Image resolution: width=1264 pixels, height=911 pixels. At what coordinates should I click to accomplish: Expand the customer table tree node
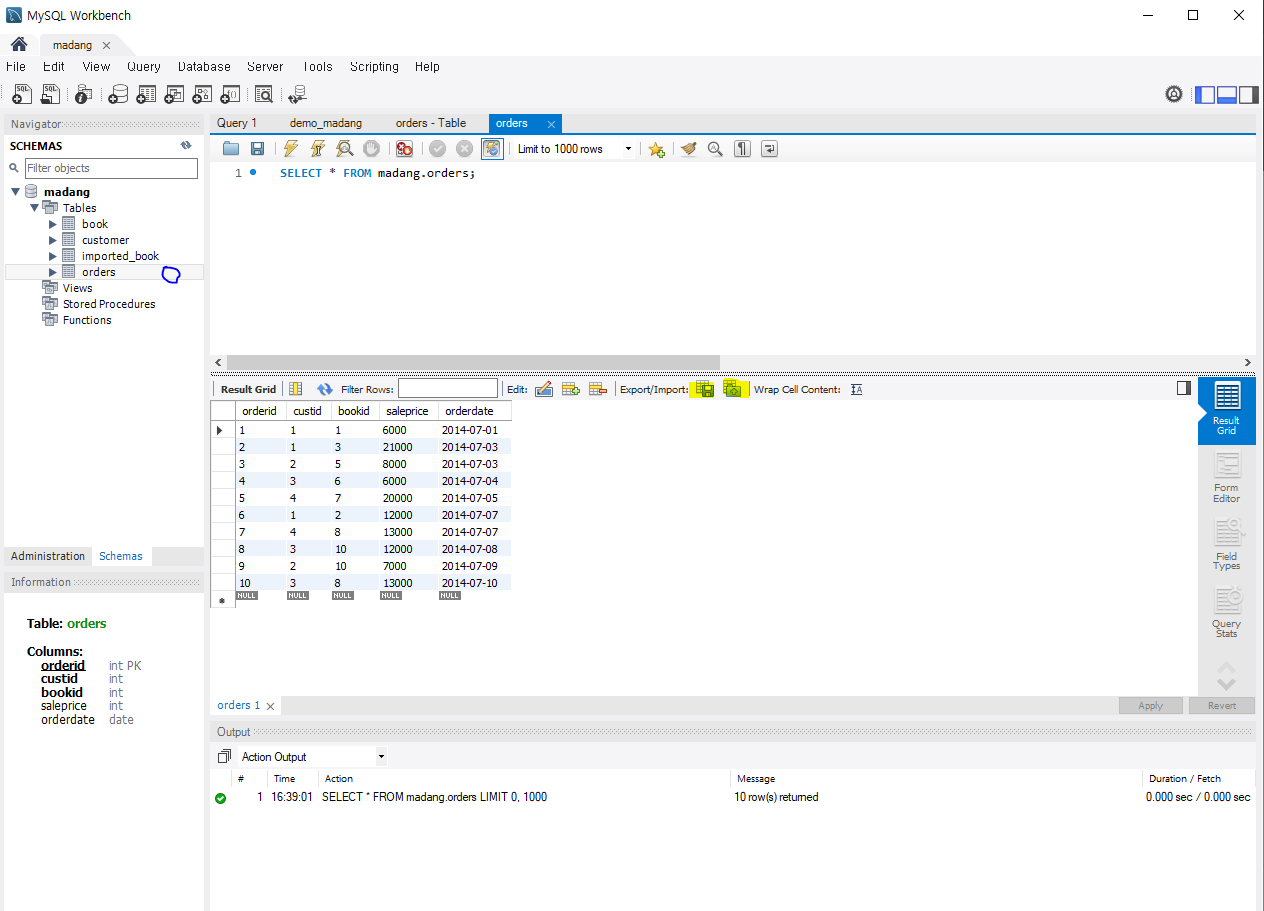[x=53, y=240]
